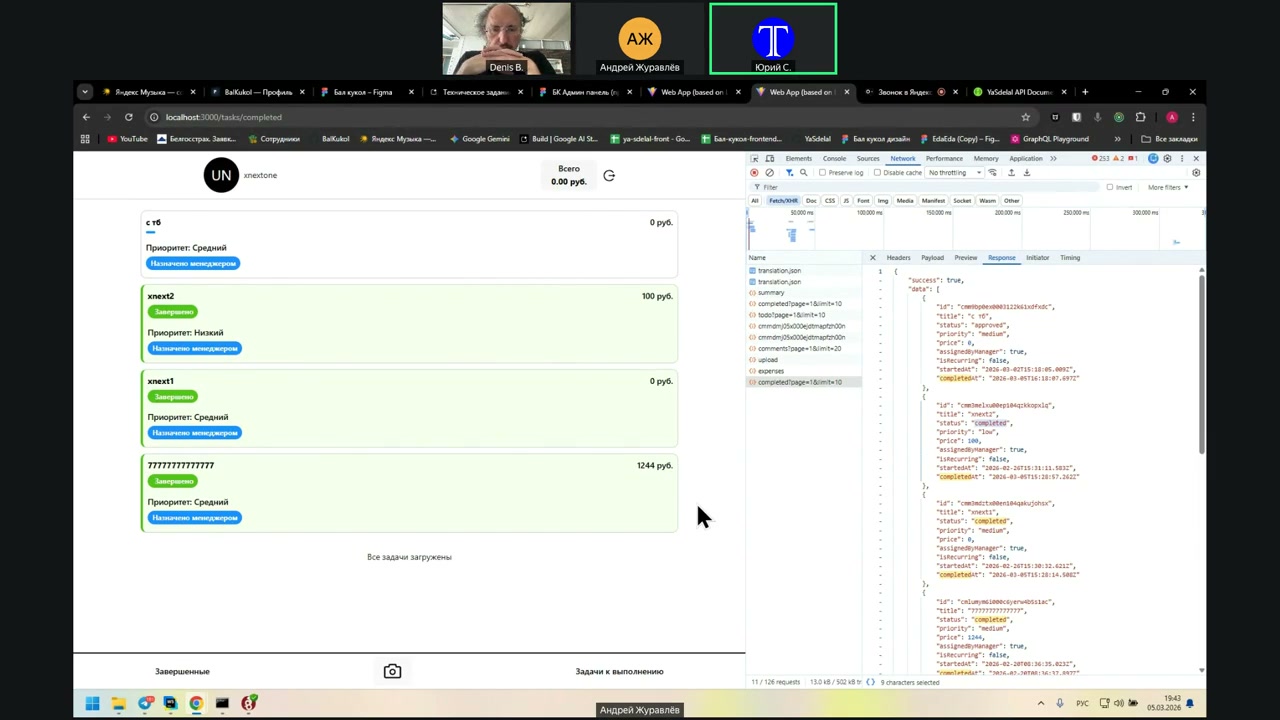Screen dimensions: 1280x720
Task: Select the Fetch/XHR filter button
Action: (783, 201)
